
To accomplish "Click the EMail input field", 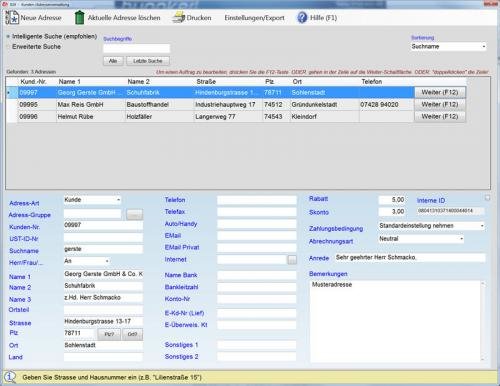I will click(x=257, y=236).
